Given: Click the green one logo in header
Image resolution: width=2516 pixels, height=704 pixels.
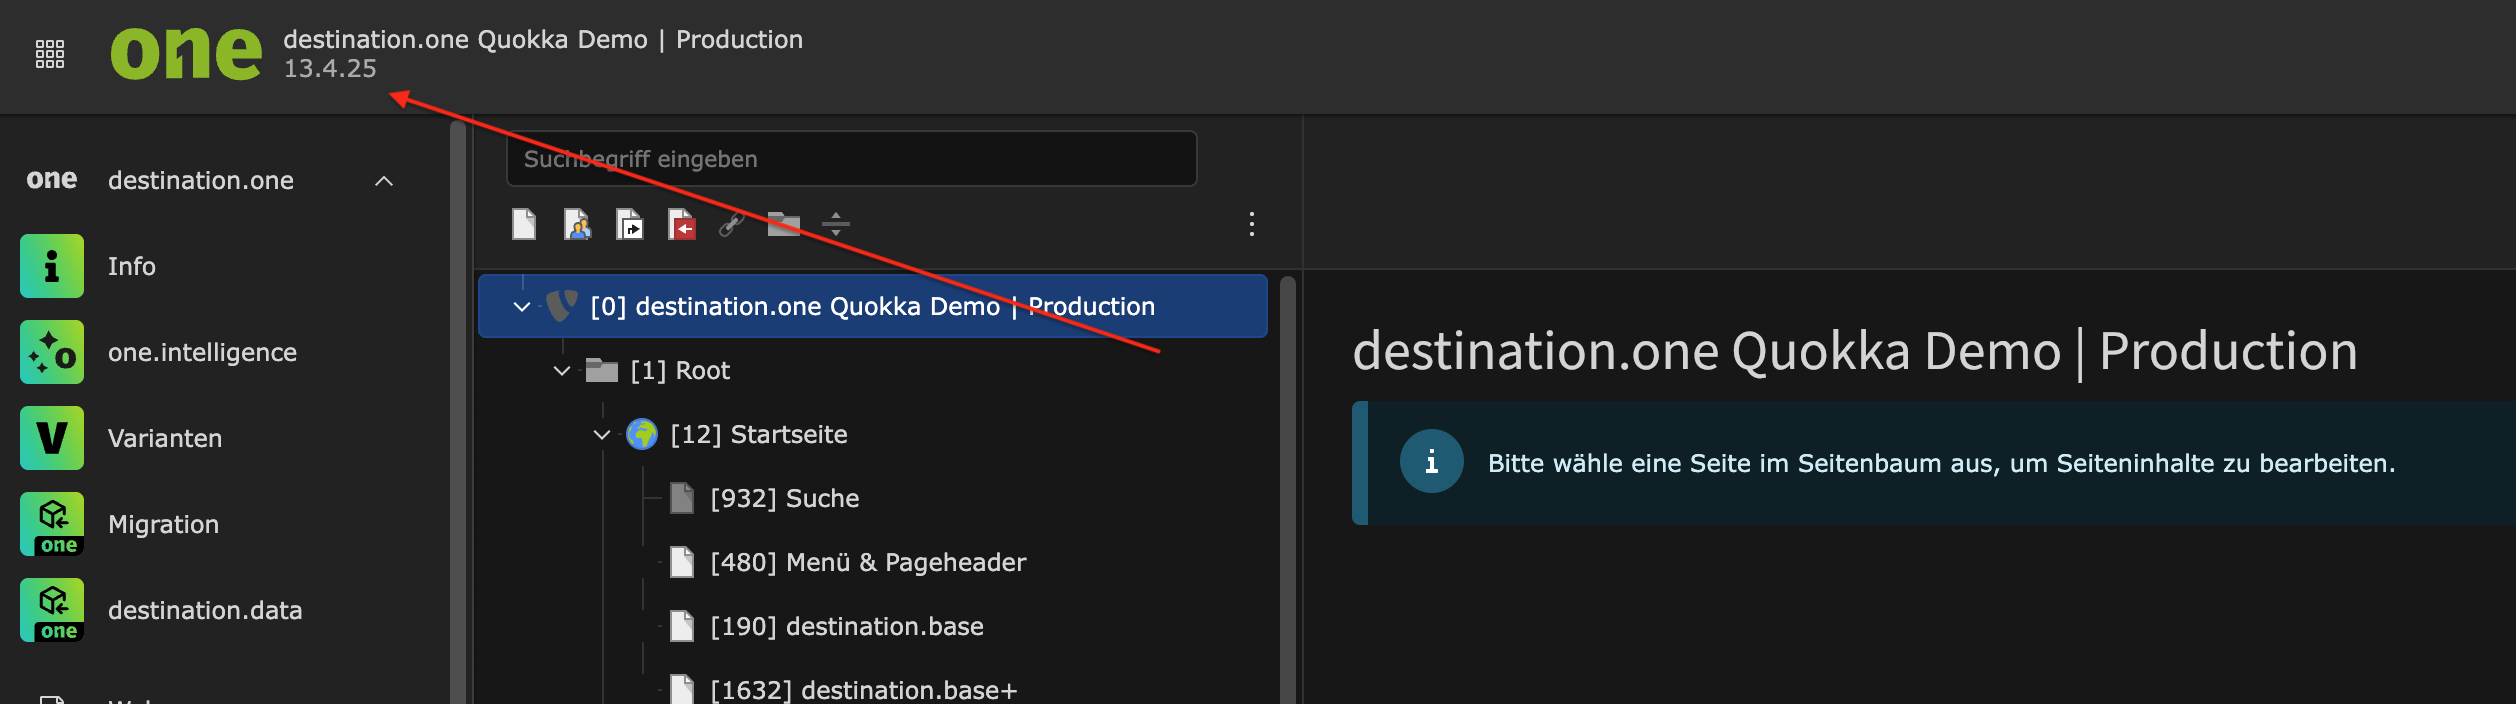Looking at the screenshot, I should [x=186, y=54].
